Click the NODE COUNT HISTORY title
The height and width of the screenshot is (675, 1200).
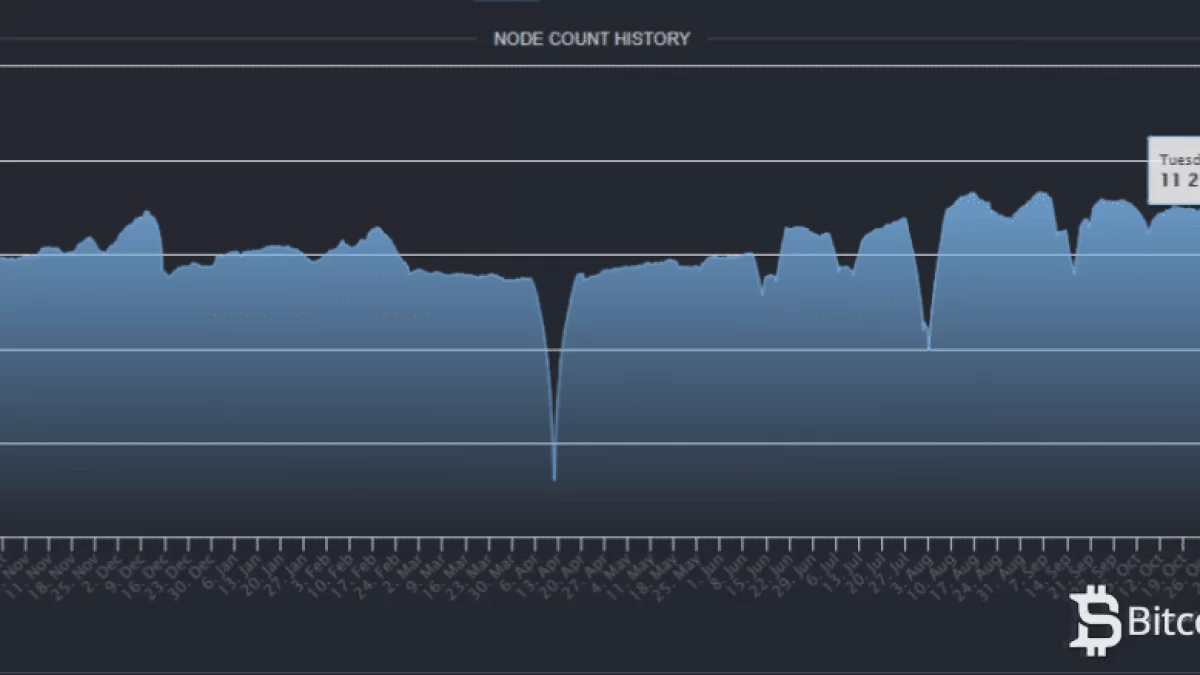[591, 39]
